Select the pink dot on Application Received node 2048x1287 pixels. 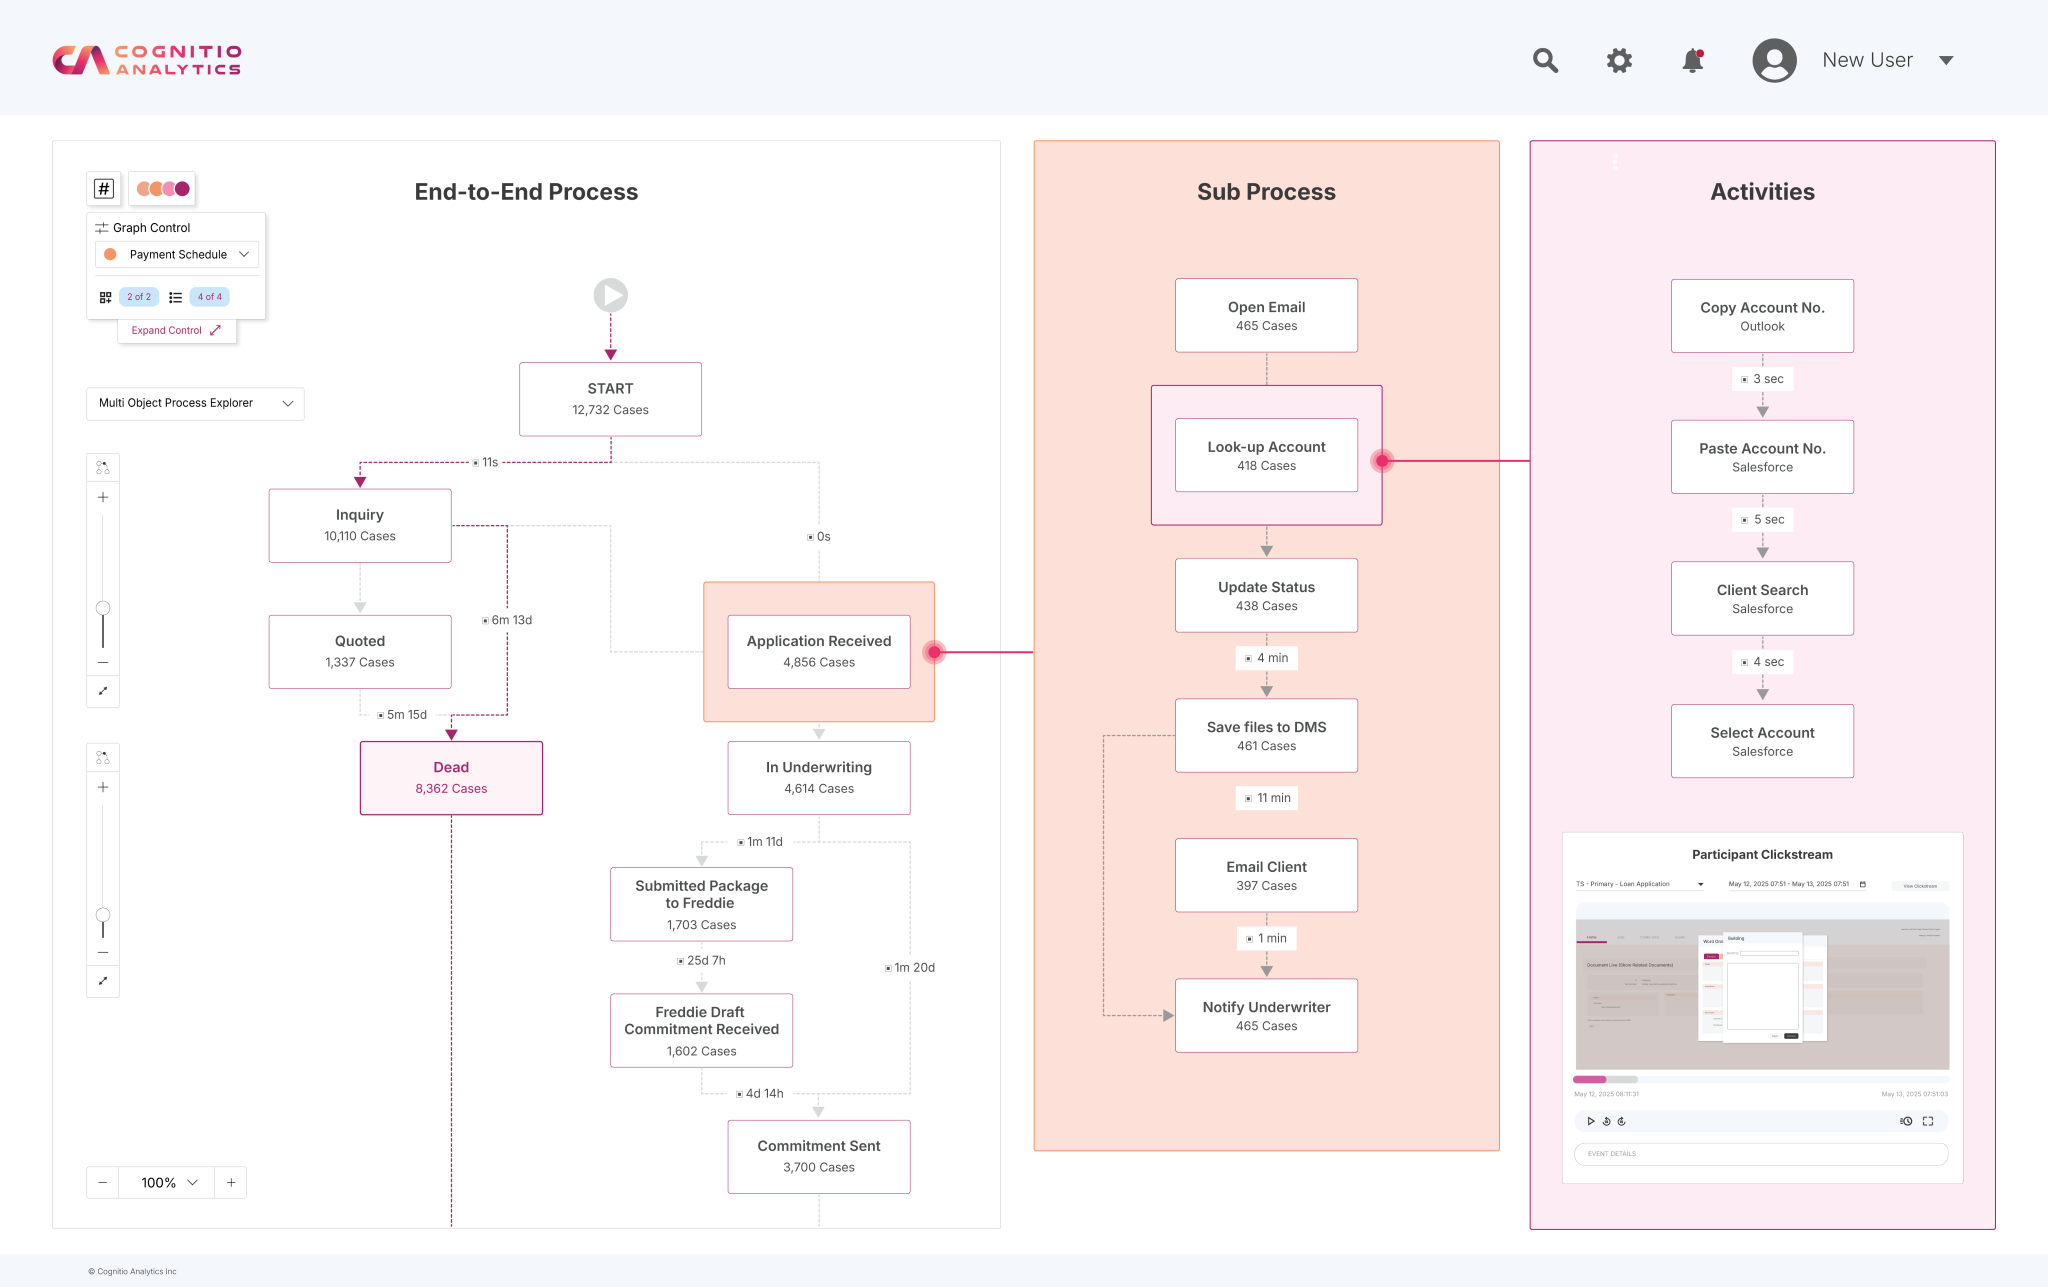click(934, 652)
